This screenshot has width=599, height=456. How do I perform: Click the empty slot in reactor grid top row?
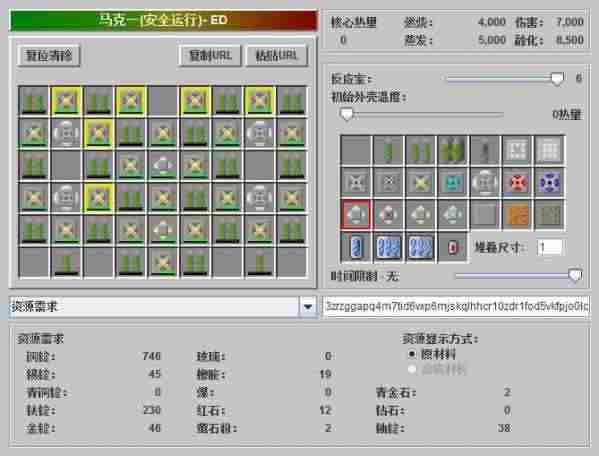[163, 100]
